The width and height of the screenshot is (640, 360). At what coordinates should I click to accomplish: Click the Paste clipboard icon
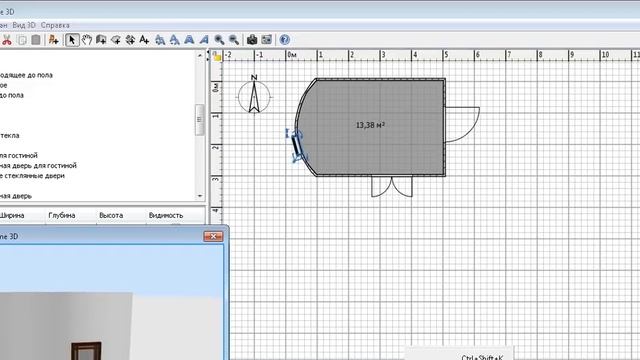(36, 40)
